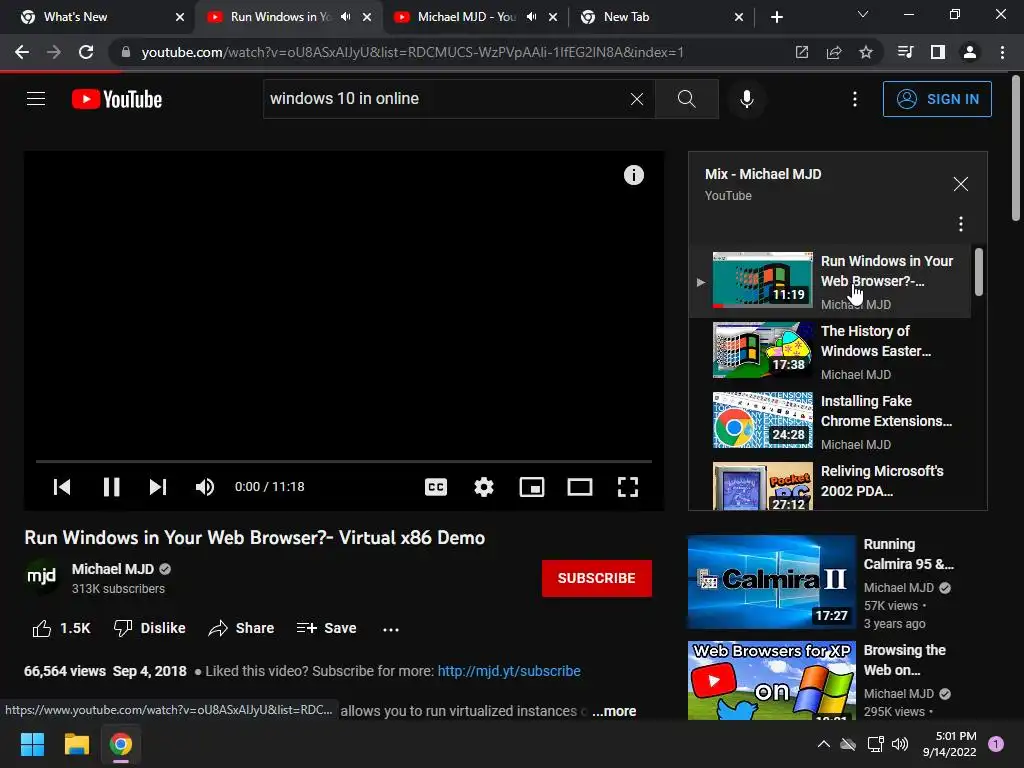Viewport: 1024px width, 768px height.
Task: Toggle theater mode
Action: pos(580,487)
